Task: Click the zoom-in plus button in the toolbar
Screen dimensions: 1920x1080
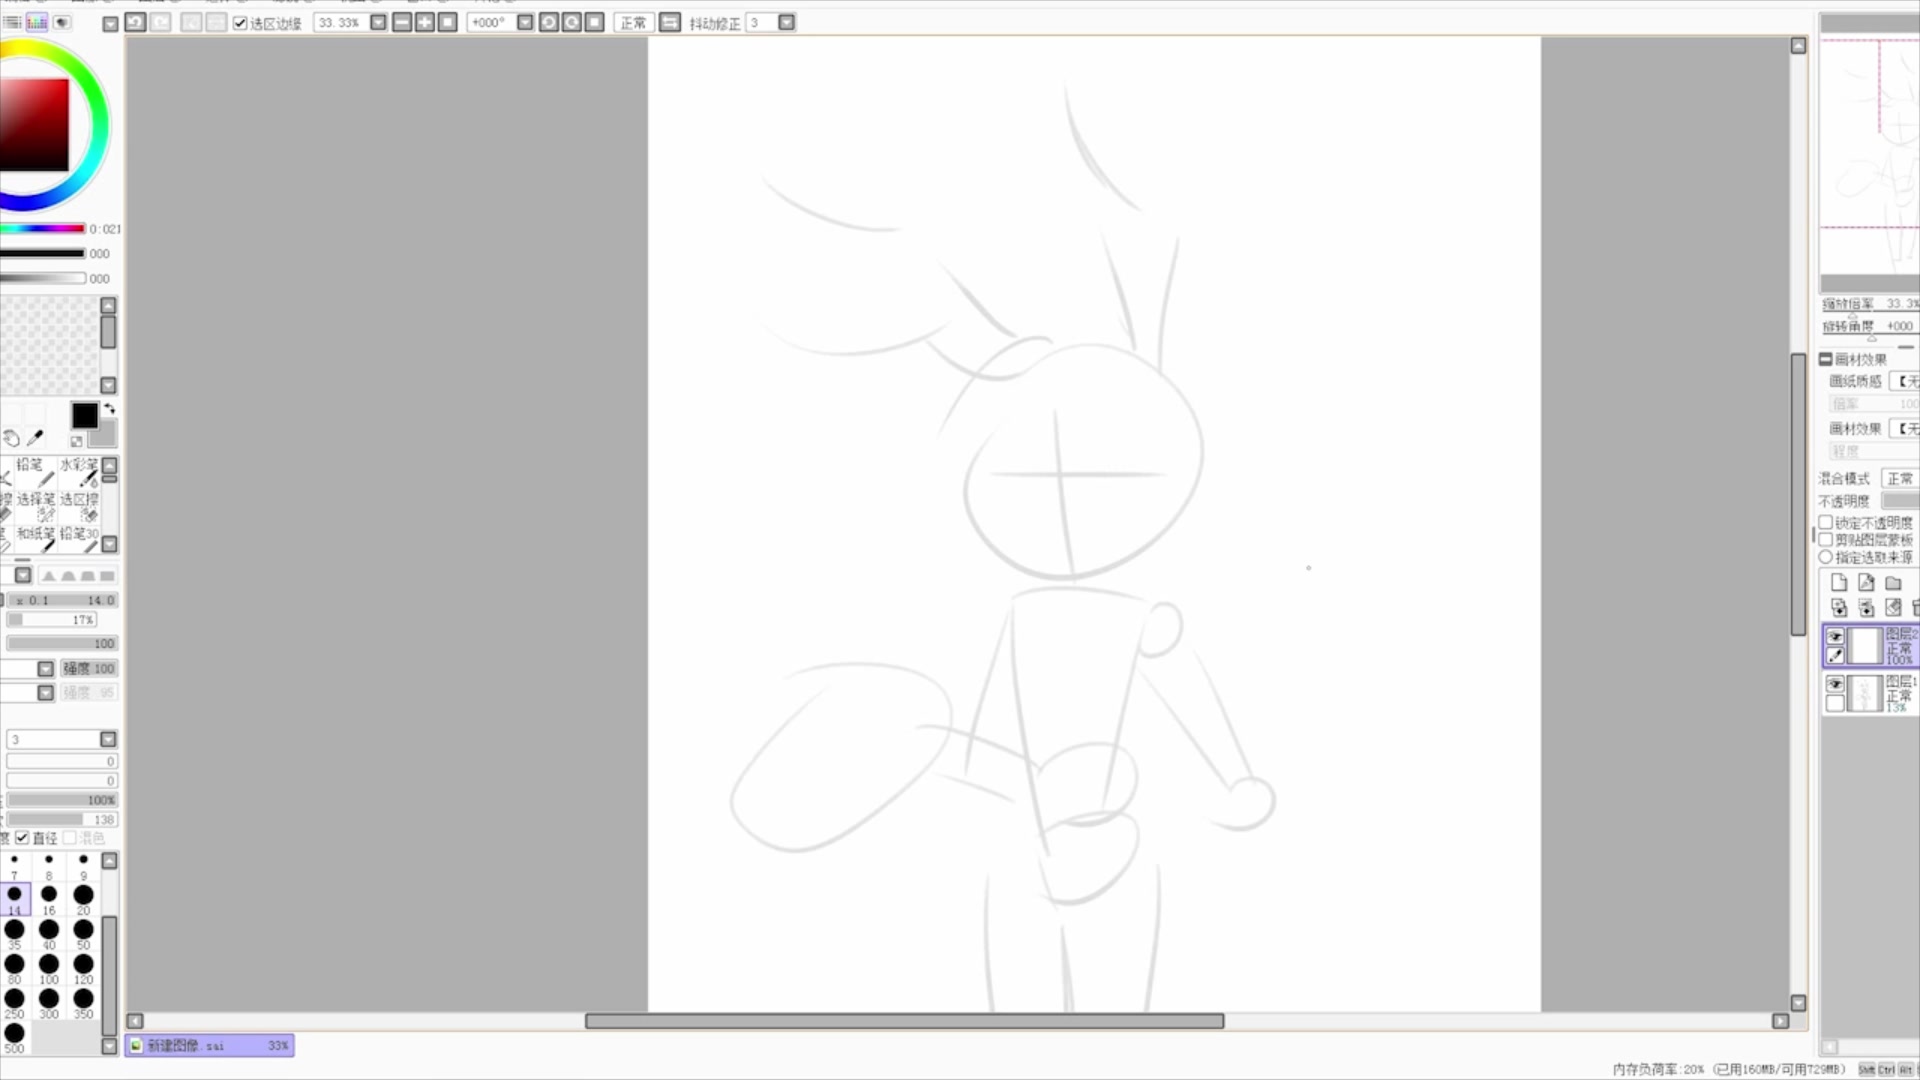Action: click(425, 22)
